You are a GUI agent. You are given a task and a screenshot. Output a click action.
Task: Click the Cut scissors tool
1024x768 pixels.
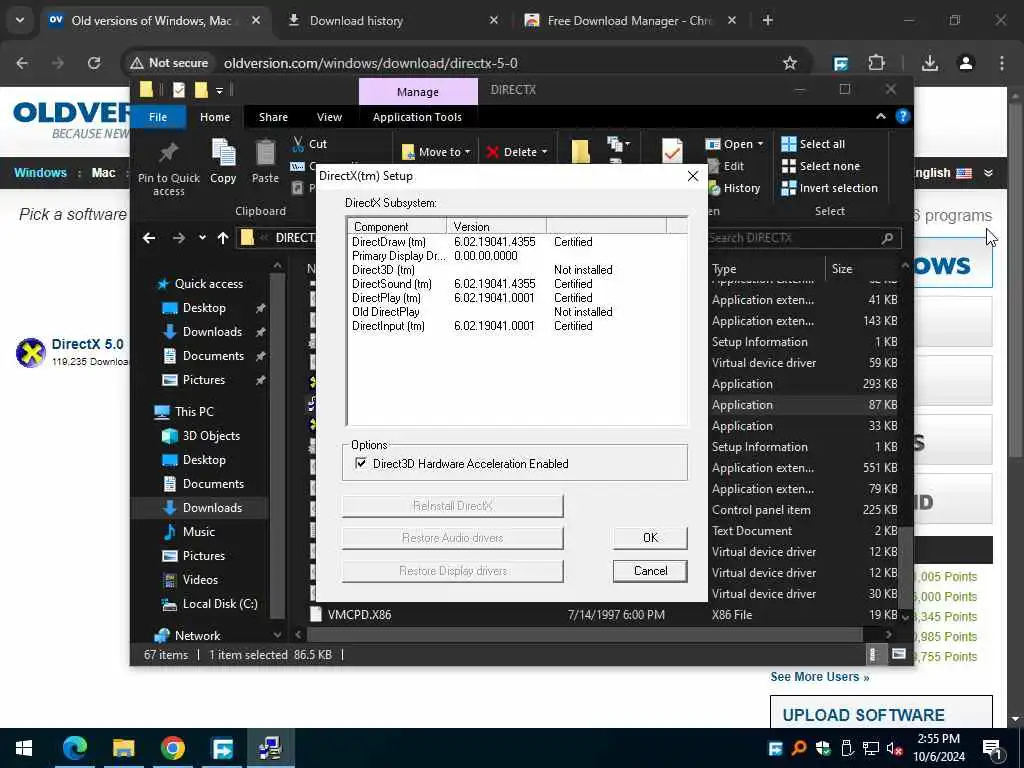click(298, 144)
